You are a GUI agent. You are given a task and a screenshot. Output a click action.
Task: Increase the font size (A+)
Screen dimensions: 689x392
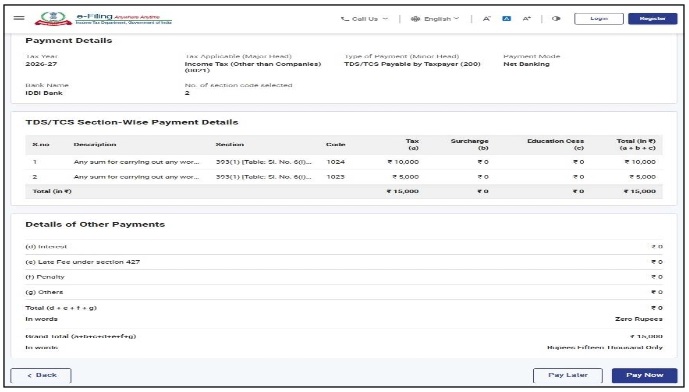click(x=526, y=19)
